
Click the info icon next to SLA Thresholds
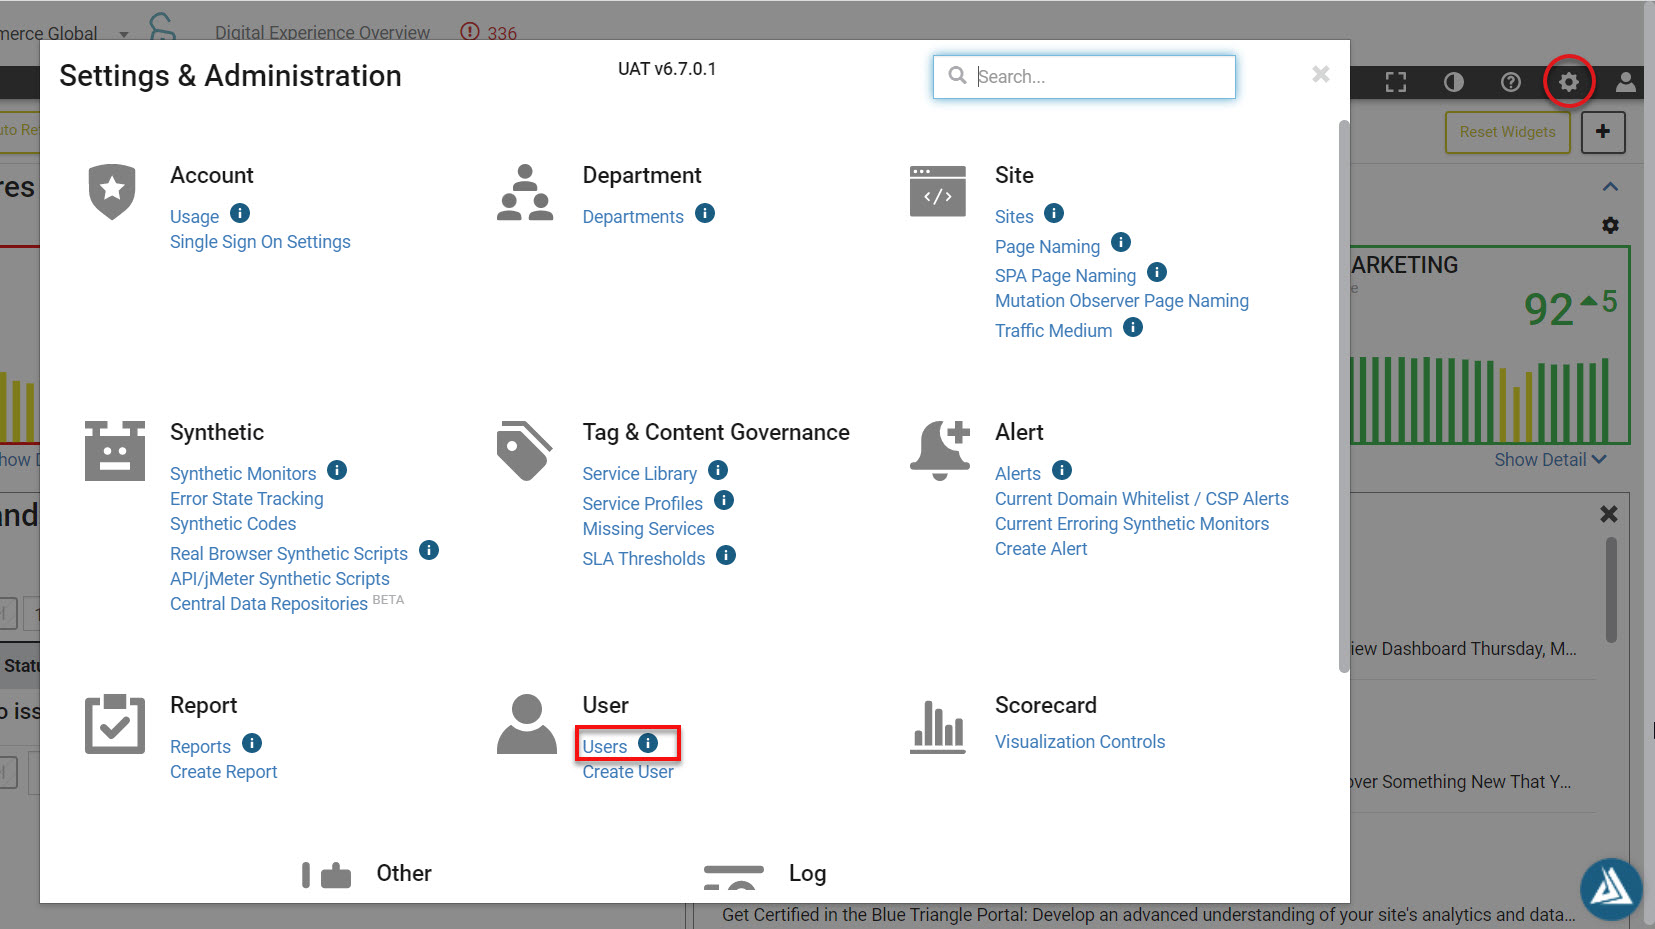[x=726, y=555]
